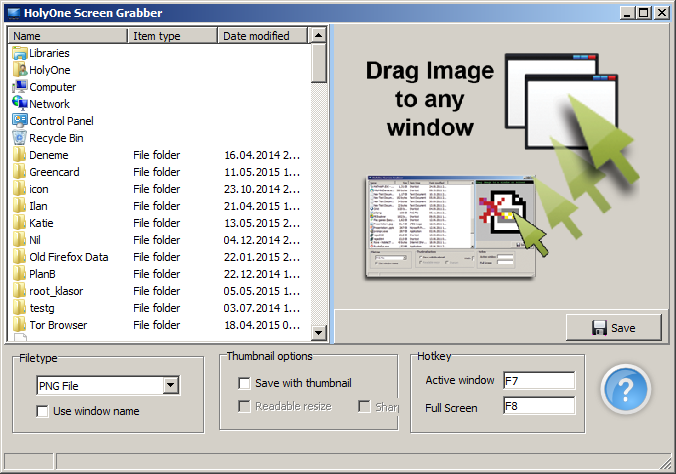The width and height of the screenshot is (676, 474).
Task: Click the Drag Image preview thumbnail
Action: tap(451, 226)
